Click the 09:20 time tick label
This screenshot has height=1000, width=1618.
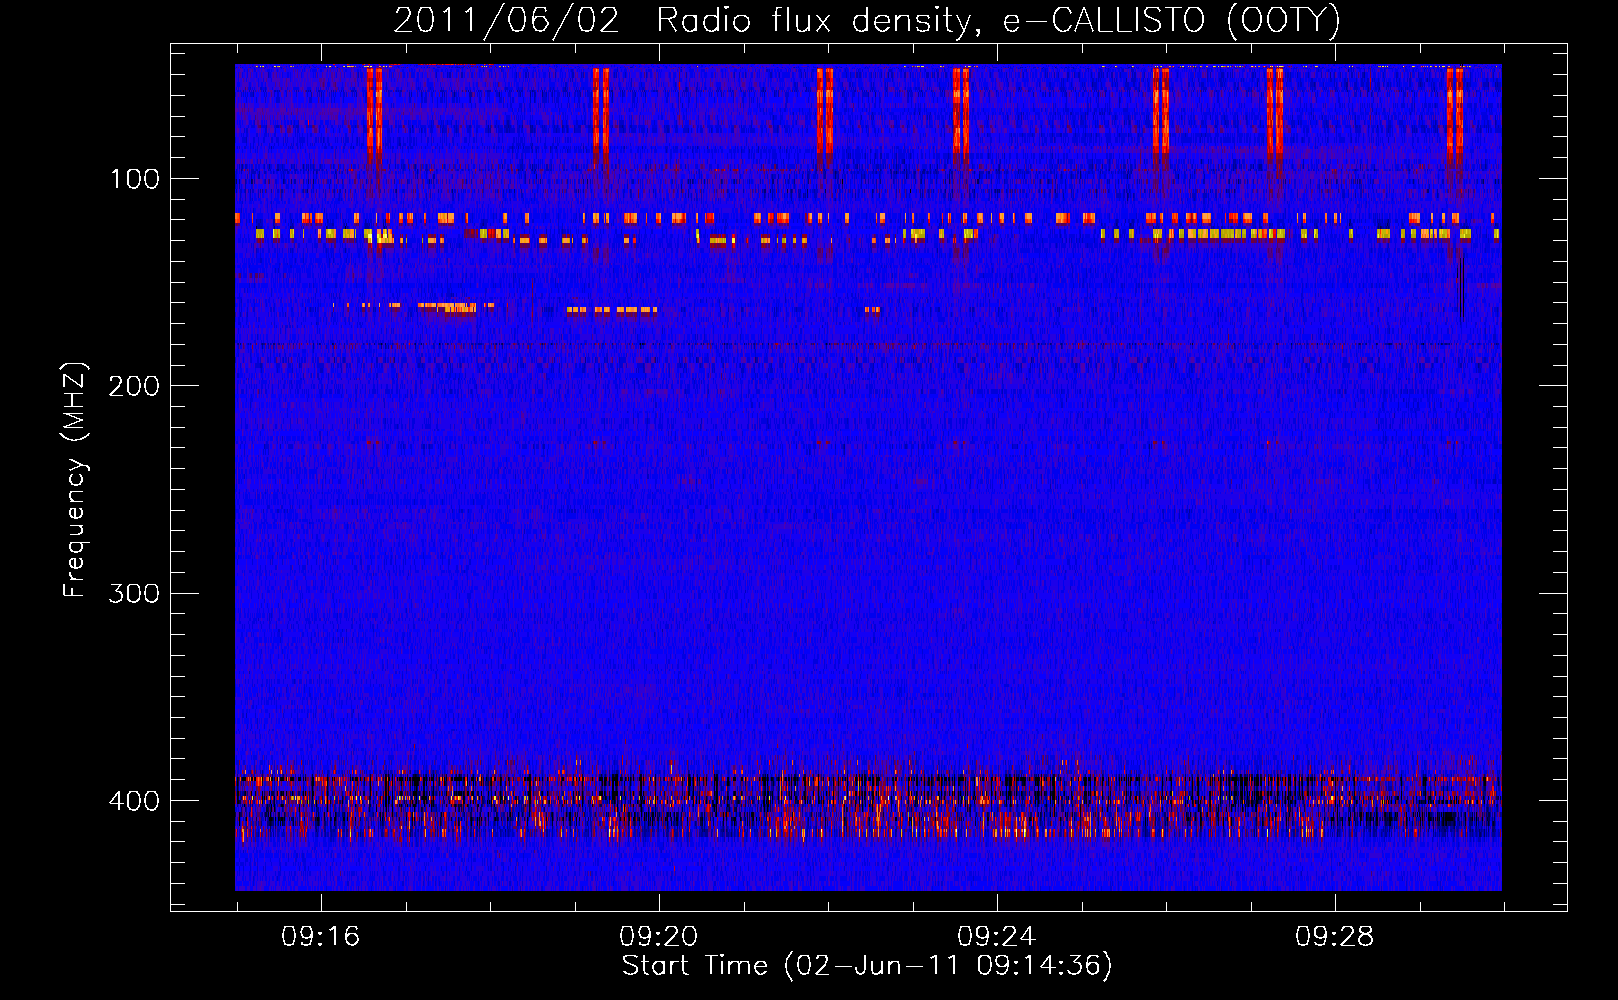(658, 937)
